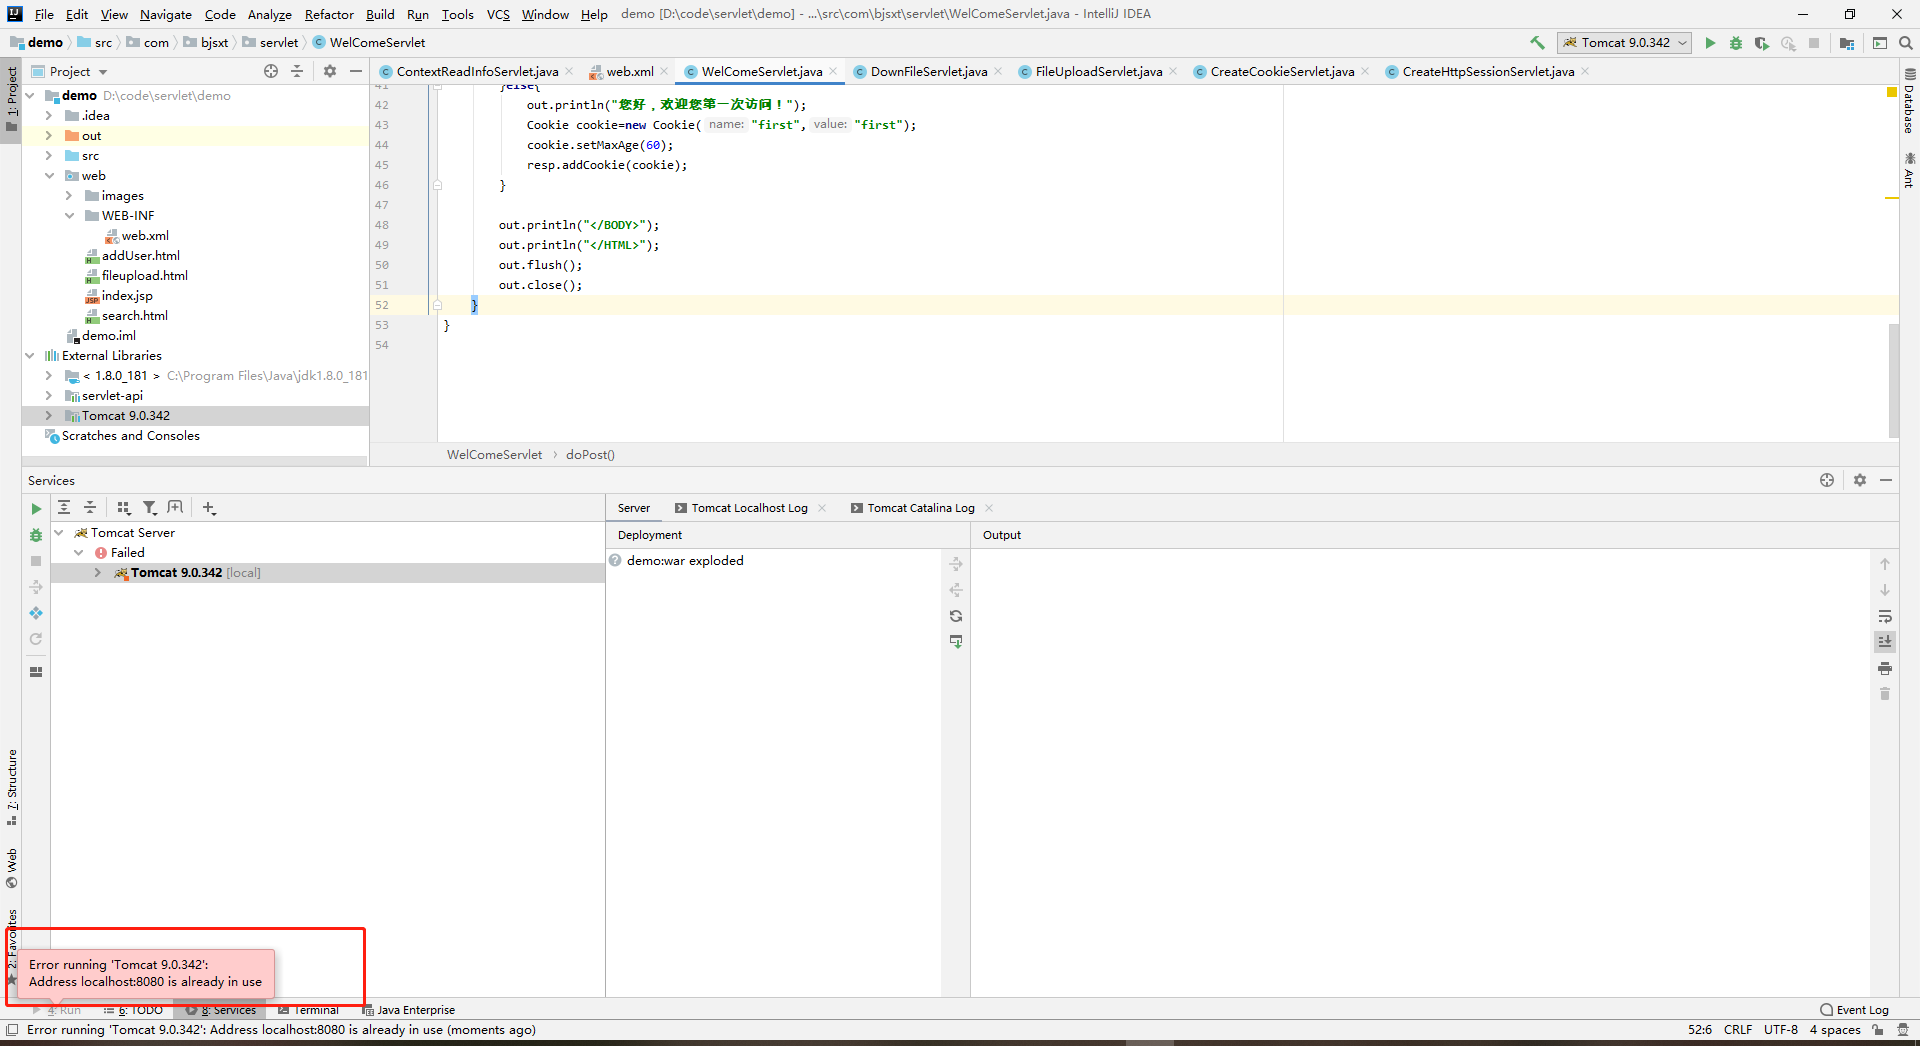Toggle scroll to end in Output pane
The image size is (1920, 1046).
point(1885,642)
